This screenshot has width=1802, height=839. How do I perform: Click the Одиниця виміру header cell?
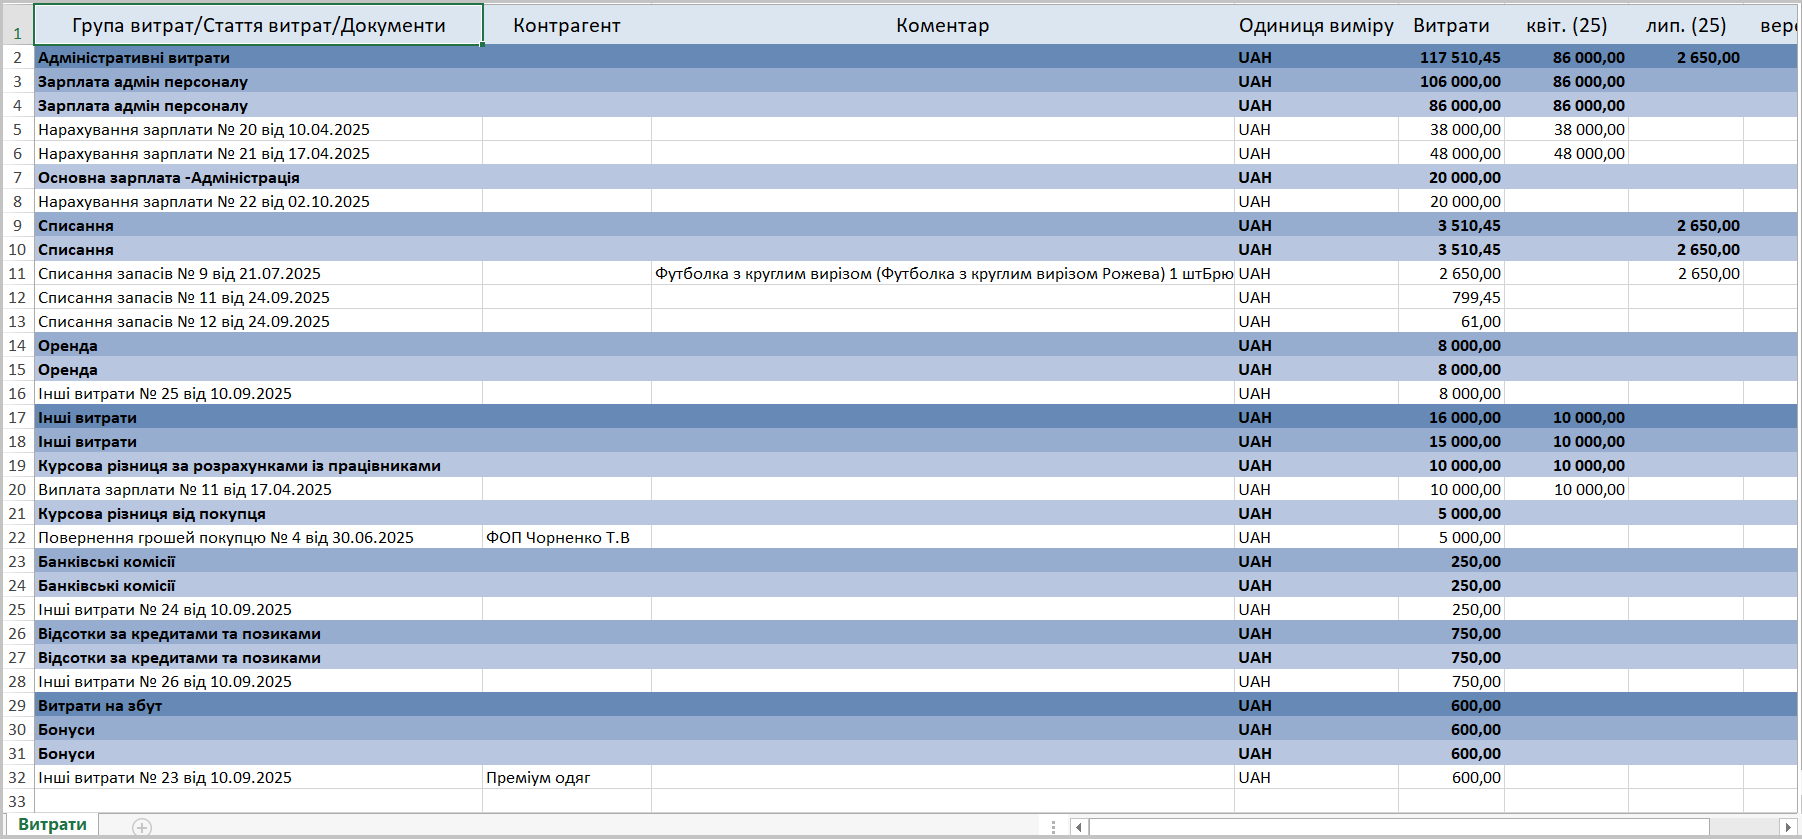[1315, 26]
